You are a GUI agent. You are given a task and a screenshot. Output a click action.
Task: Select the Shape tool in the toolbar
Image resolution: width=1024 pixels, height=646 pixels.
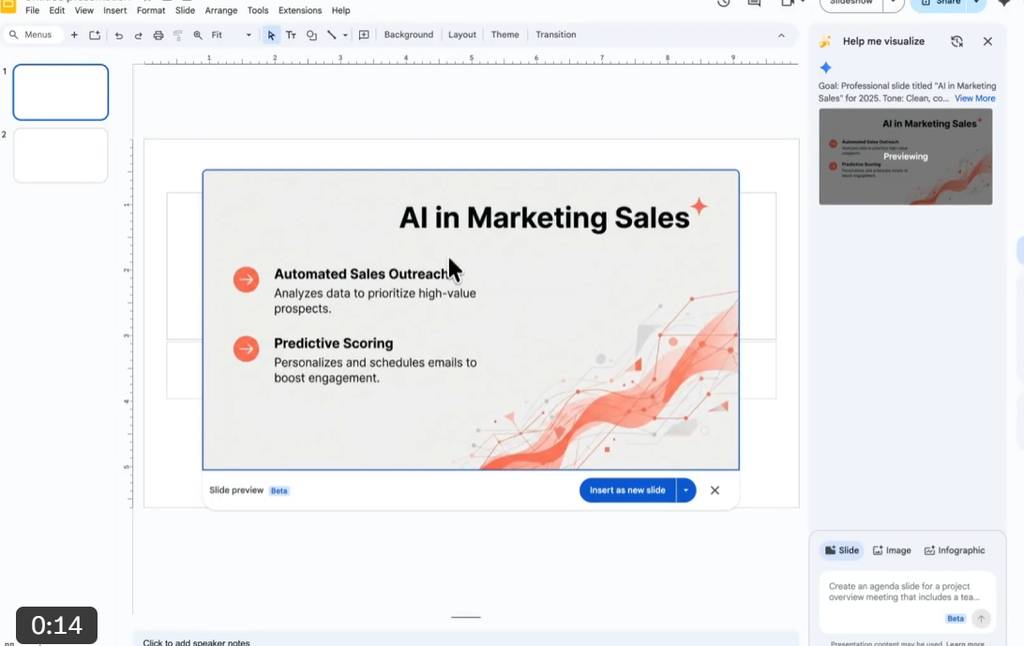coord(311,35)
